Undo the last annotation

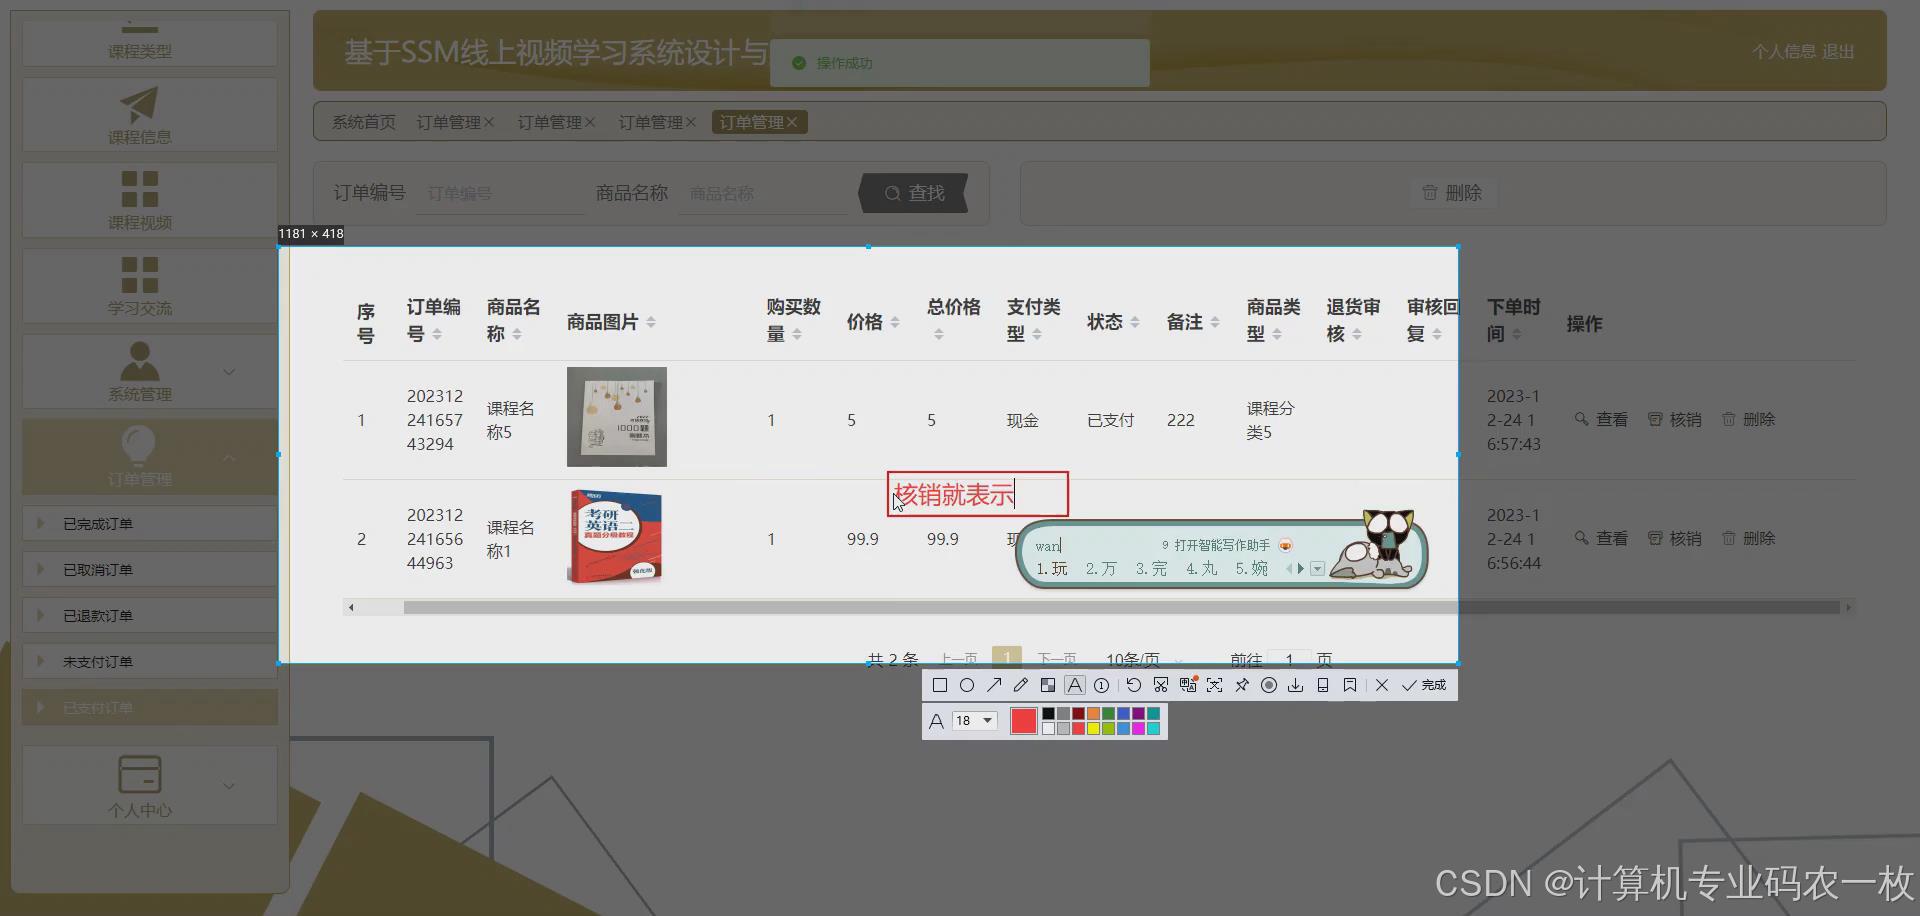click(x=1133, y=685)
